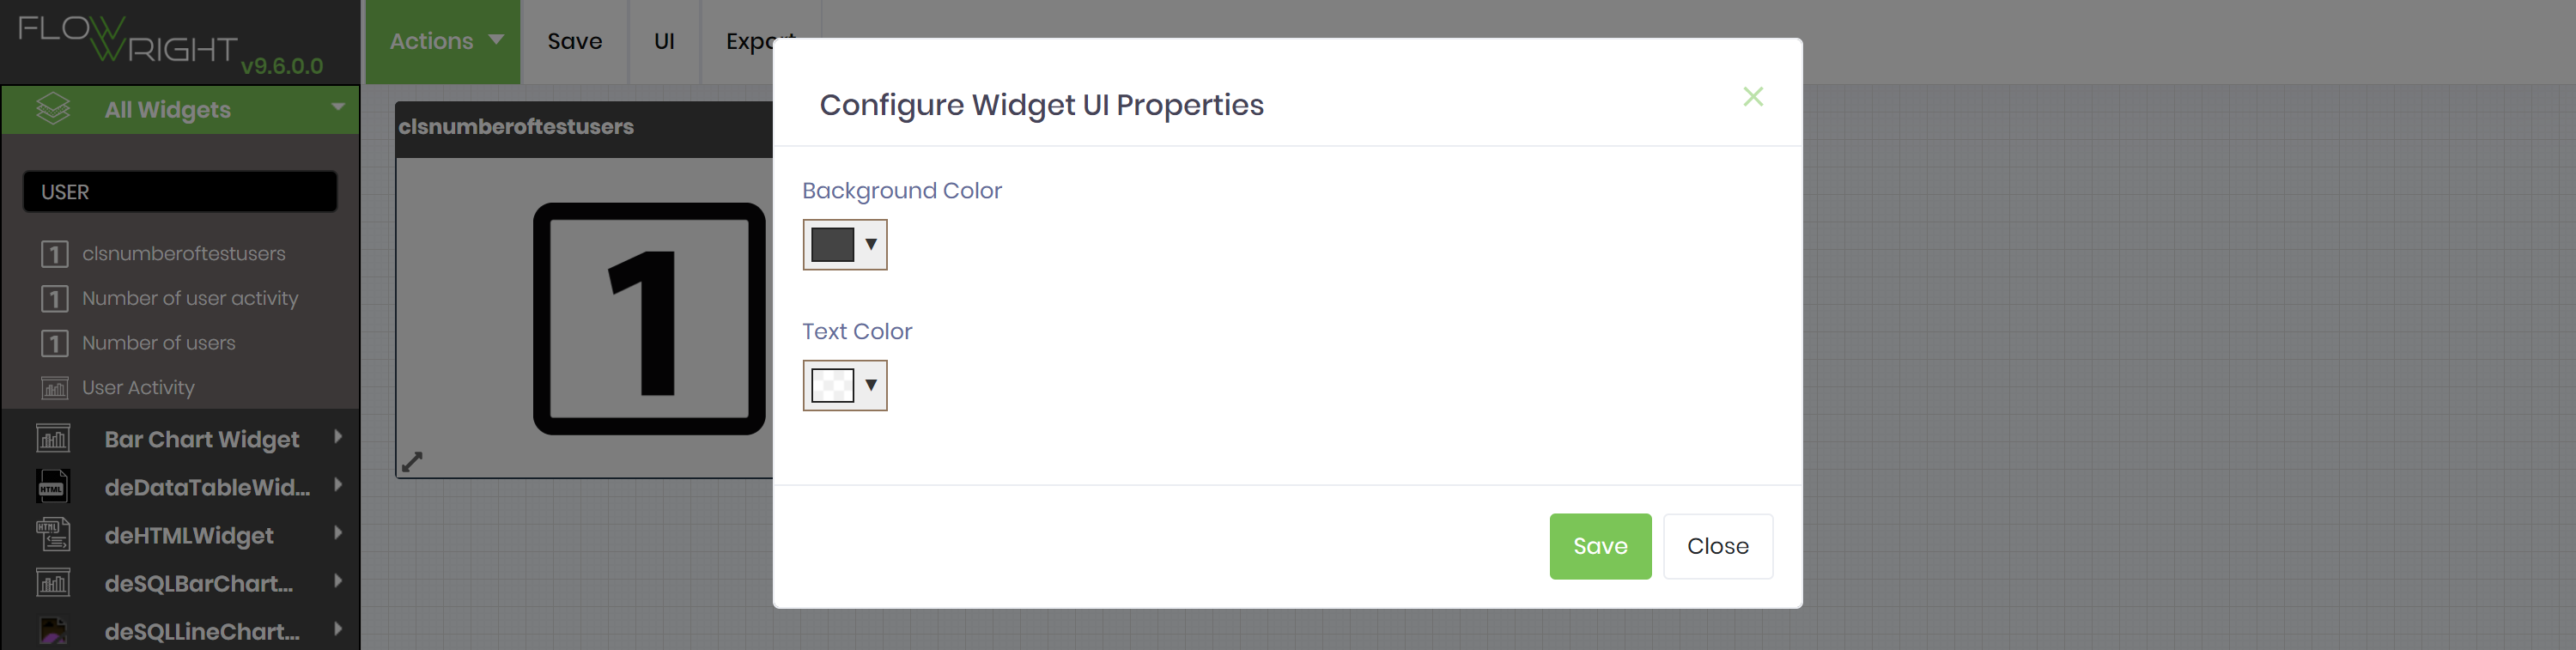Image resolution: width=2576 pixels, height=650 pixels.
Task: Switch to the UI tab
Action: click(x=664, y=41)
